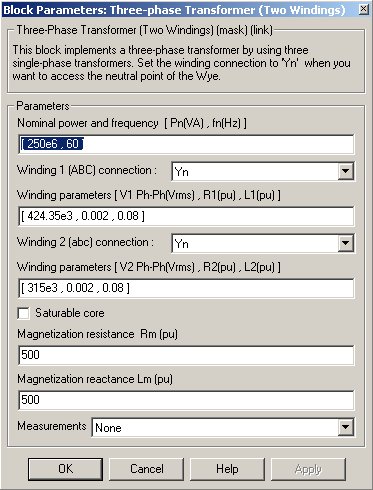This screenshot has width=373, height=490.
Task: Click the 'Saturable core' label text
Action: 70,313
